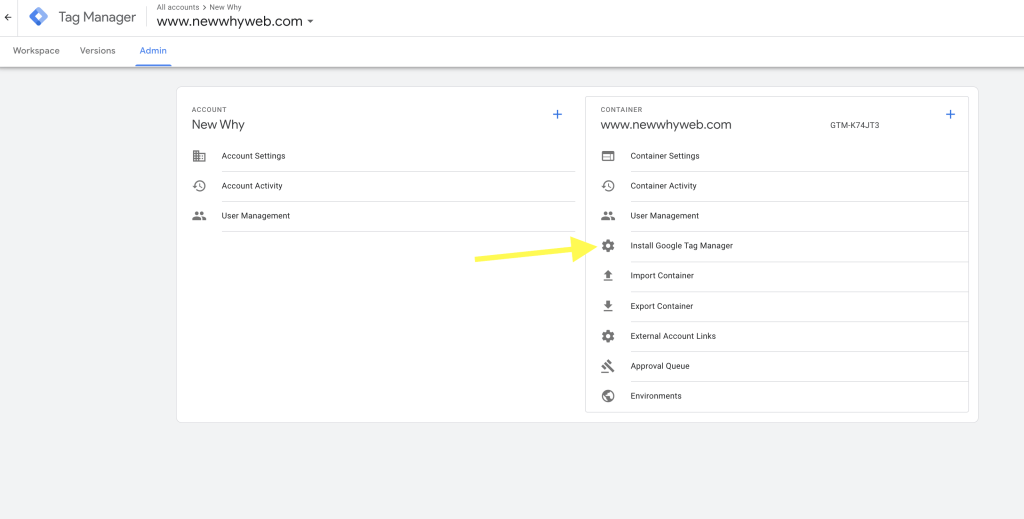This screenshot has height=519, width=1024.
Task: Switch to the Versions tab
Action: click(97, 51)
